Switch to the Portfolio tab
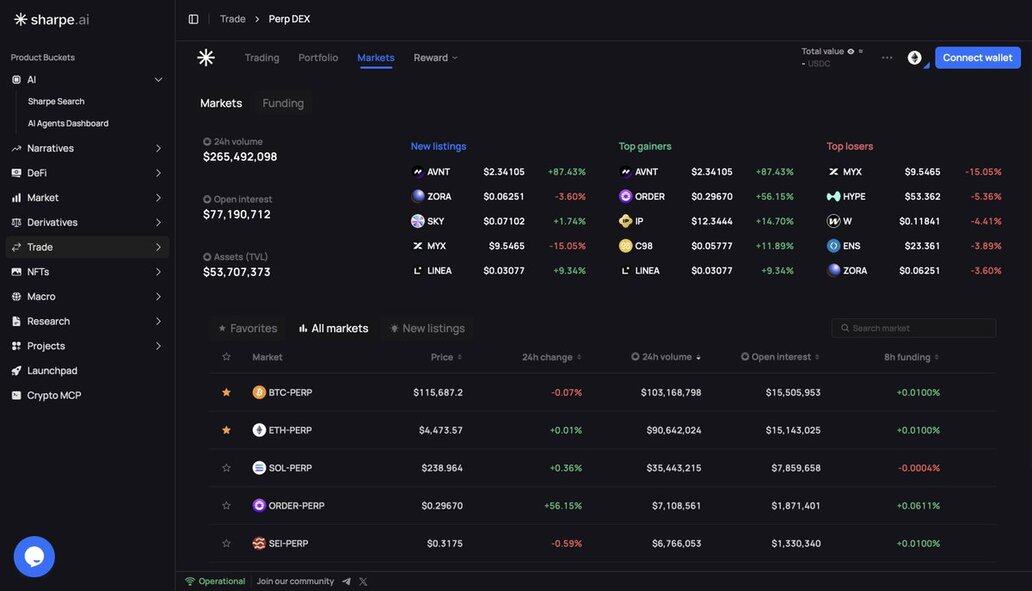This screenshot has height=591, width=1032. 318,58
